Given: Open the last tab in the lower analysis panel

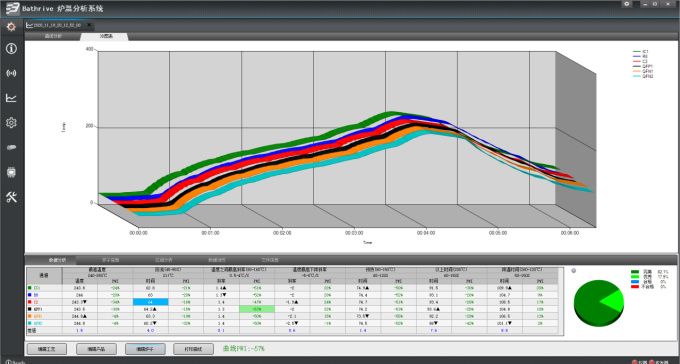Looking at the screenshot, I should tap(270, 260).
